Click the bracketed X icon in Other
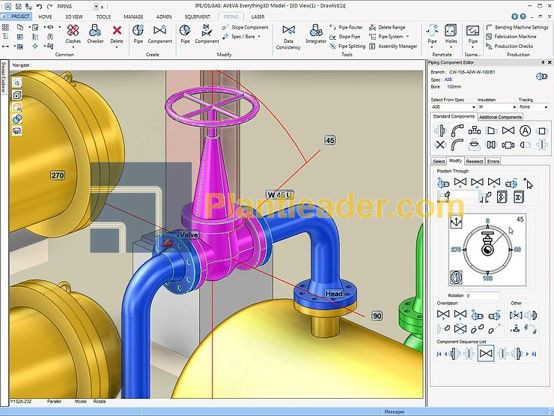The width and height of the screenshot is (554, 416). pos(516,315)
